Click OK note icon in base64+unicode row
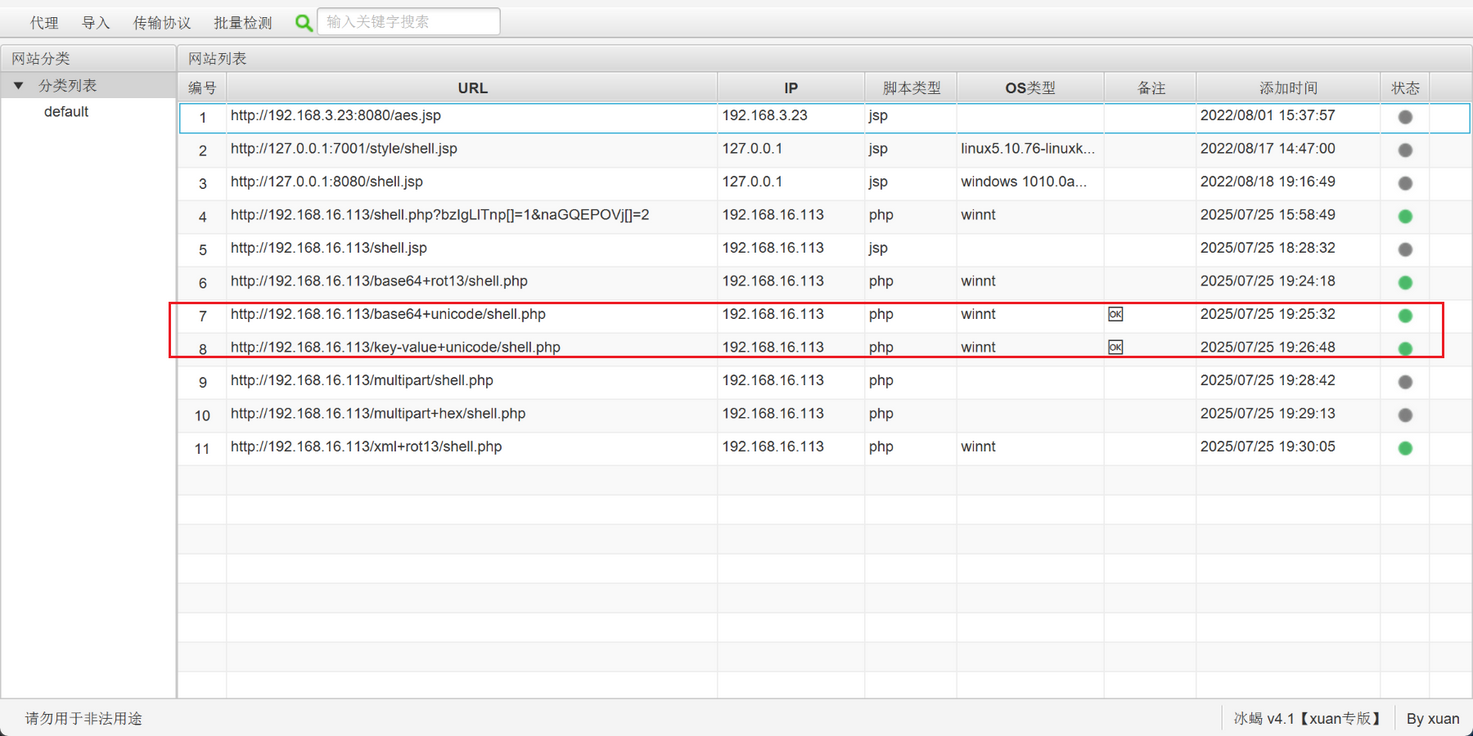The height and width of the screenshot is (736, 1473). click(x=1115, y=314)
